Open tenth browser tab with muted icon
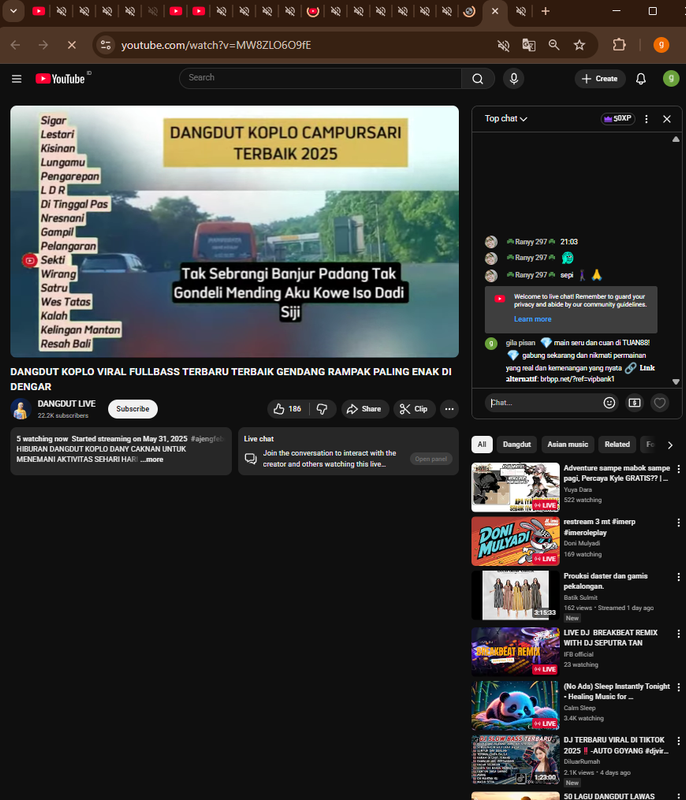Image resolution: width=686 pixels, height=800 pixels. [x=244, y=11]
